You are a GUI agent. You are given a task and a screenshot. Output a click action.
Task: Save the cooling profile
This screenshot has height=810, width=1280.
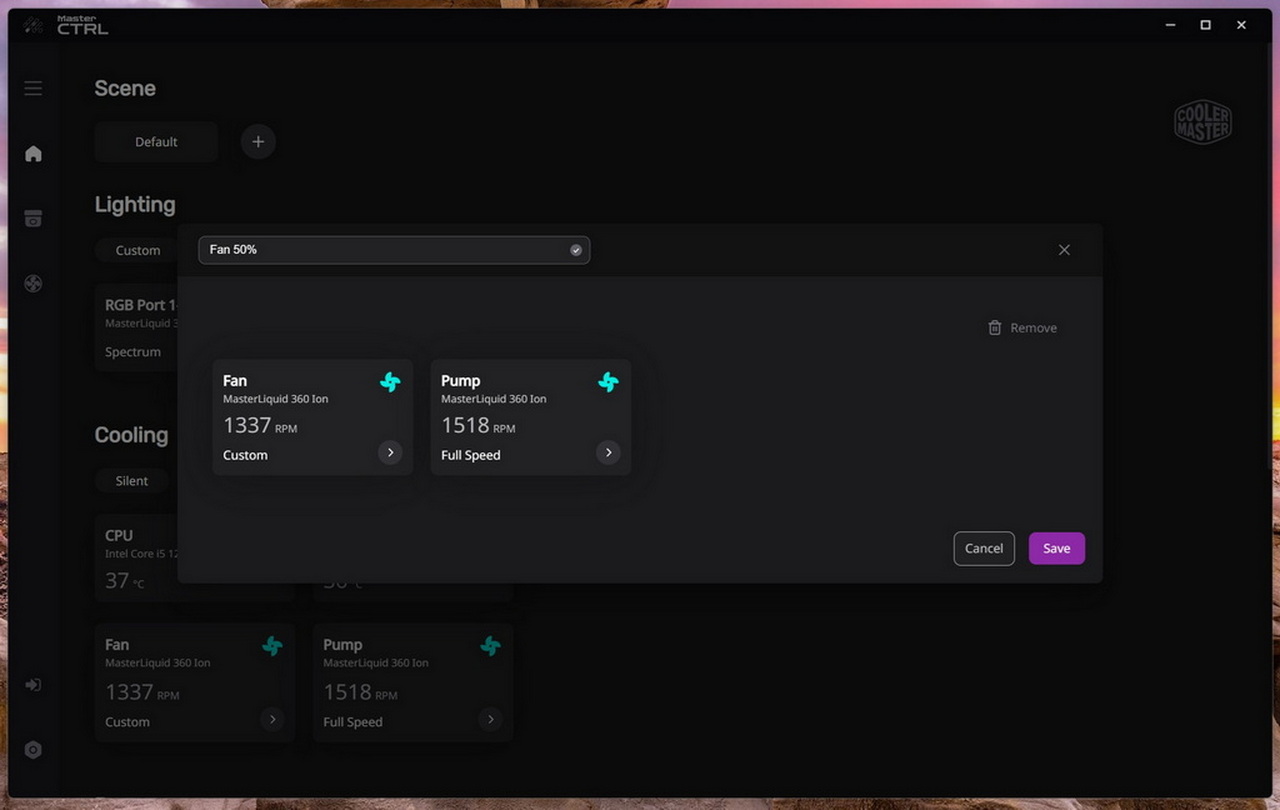click(x=1057, y=548)
